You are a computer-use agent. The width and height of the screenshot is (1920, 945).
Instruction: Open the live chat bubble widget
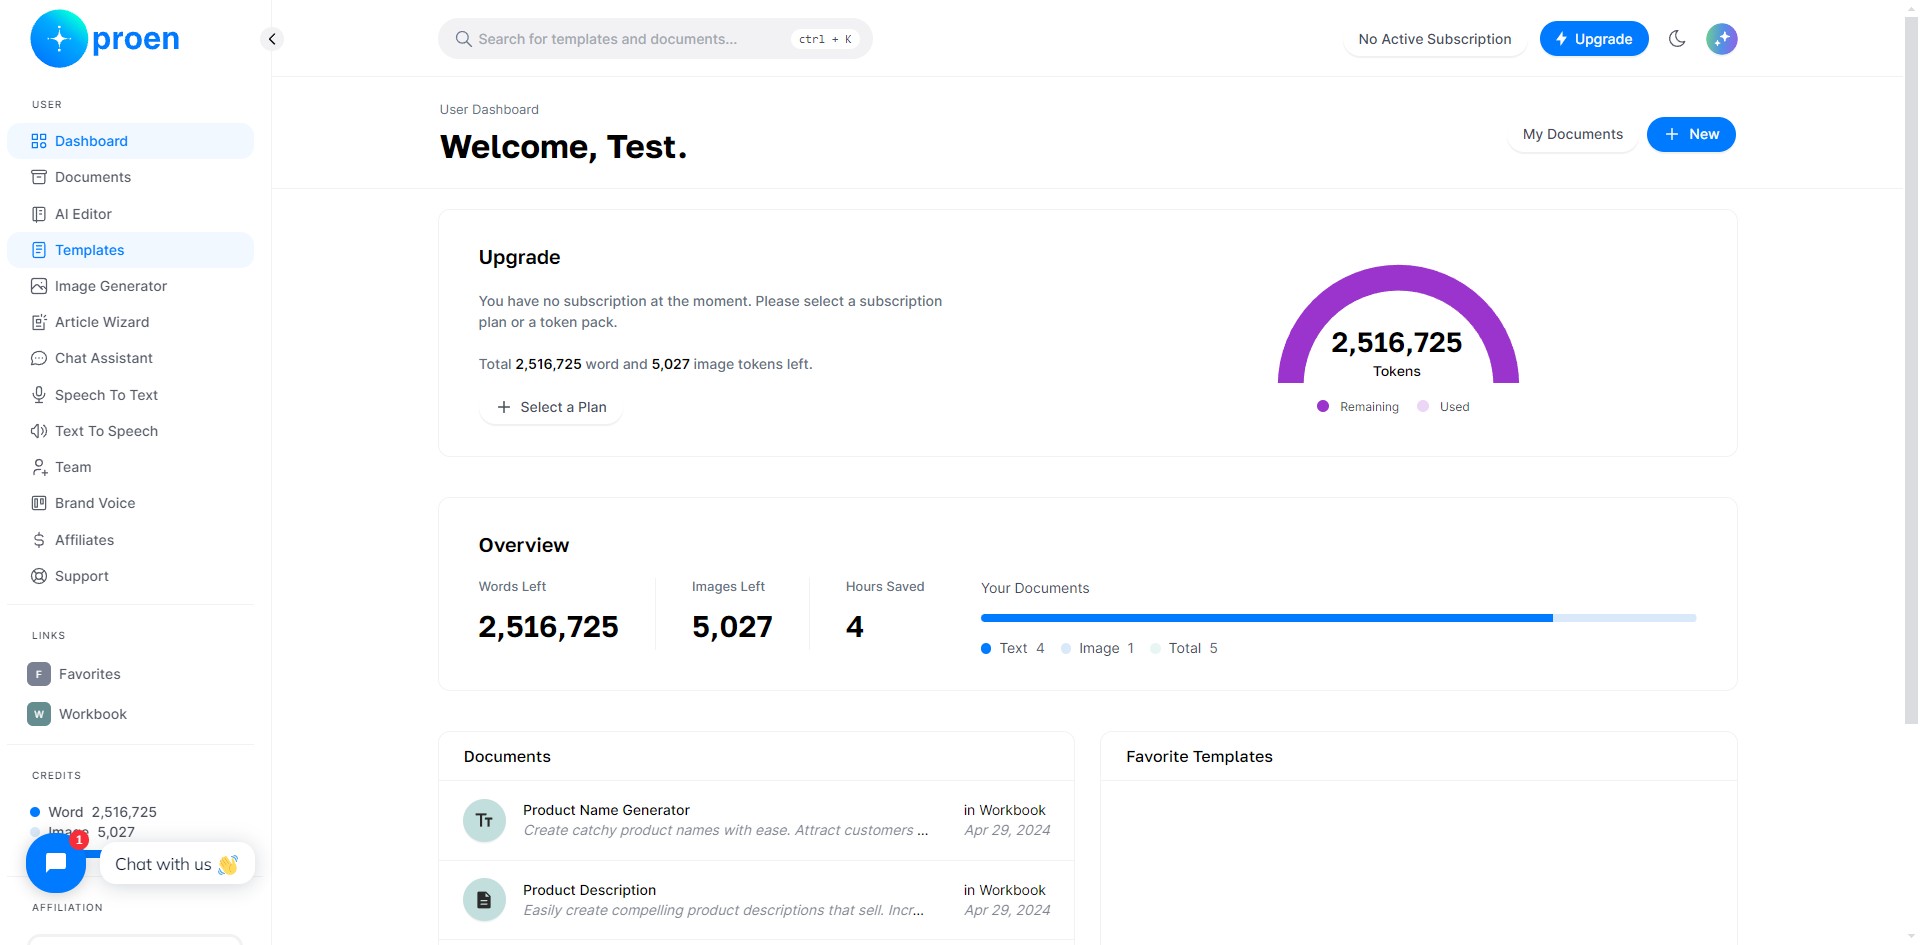tap(56, 863)
